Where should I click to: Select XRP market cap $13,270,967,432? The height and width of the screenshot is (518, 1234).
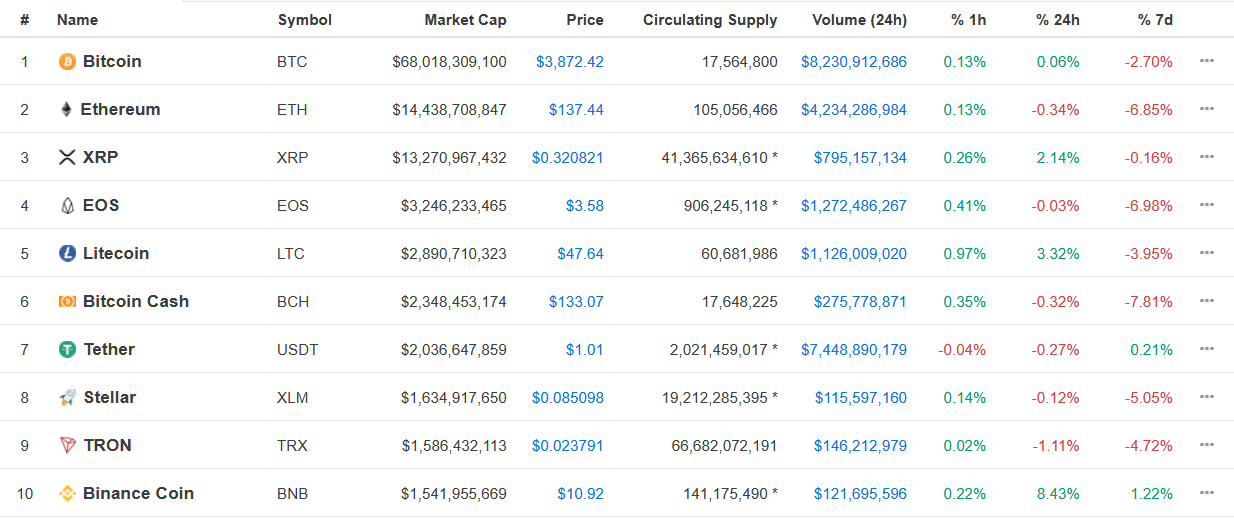pos(450,158)
